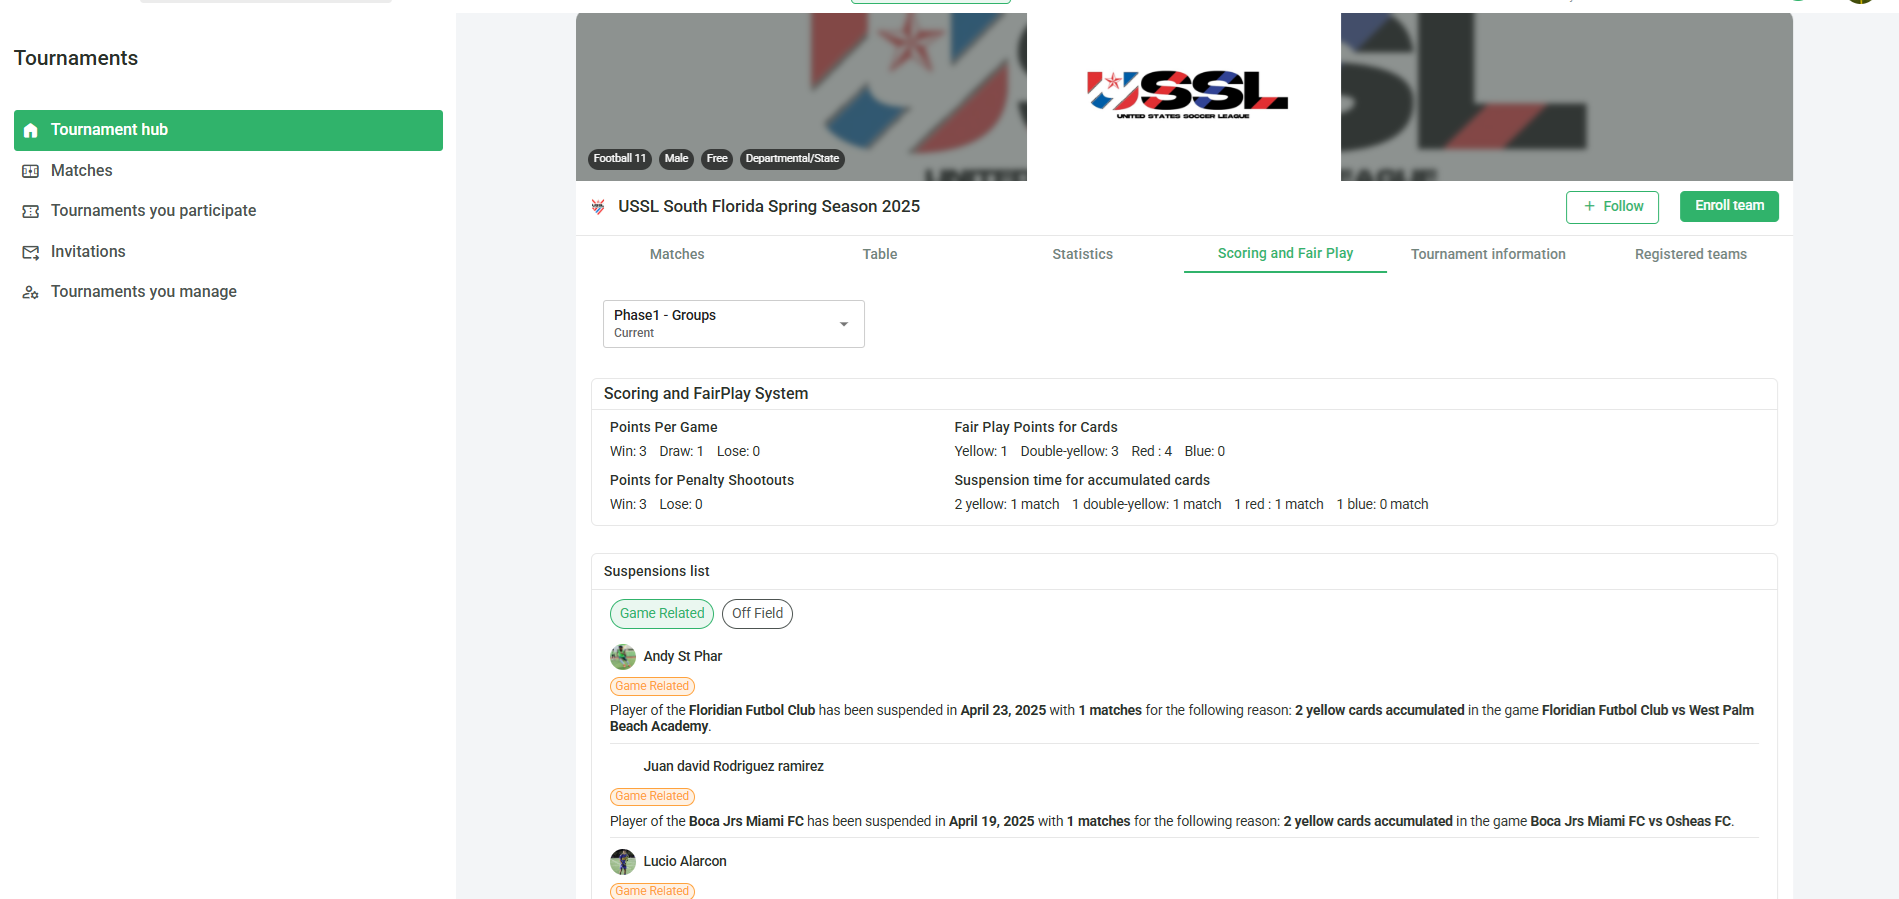Click the Football 11 tag

[x=620, y=159]
